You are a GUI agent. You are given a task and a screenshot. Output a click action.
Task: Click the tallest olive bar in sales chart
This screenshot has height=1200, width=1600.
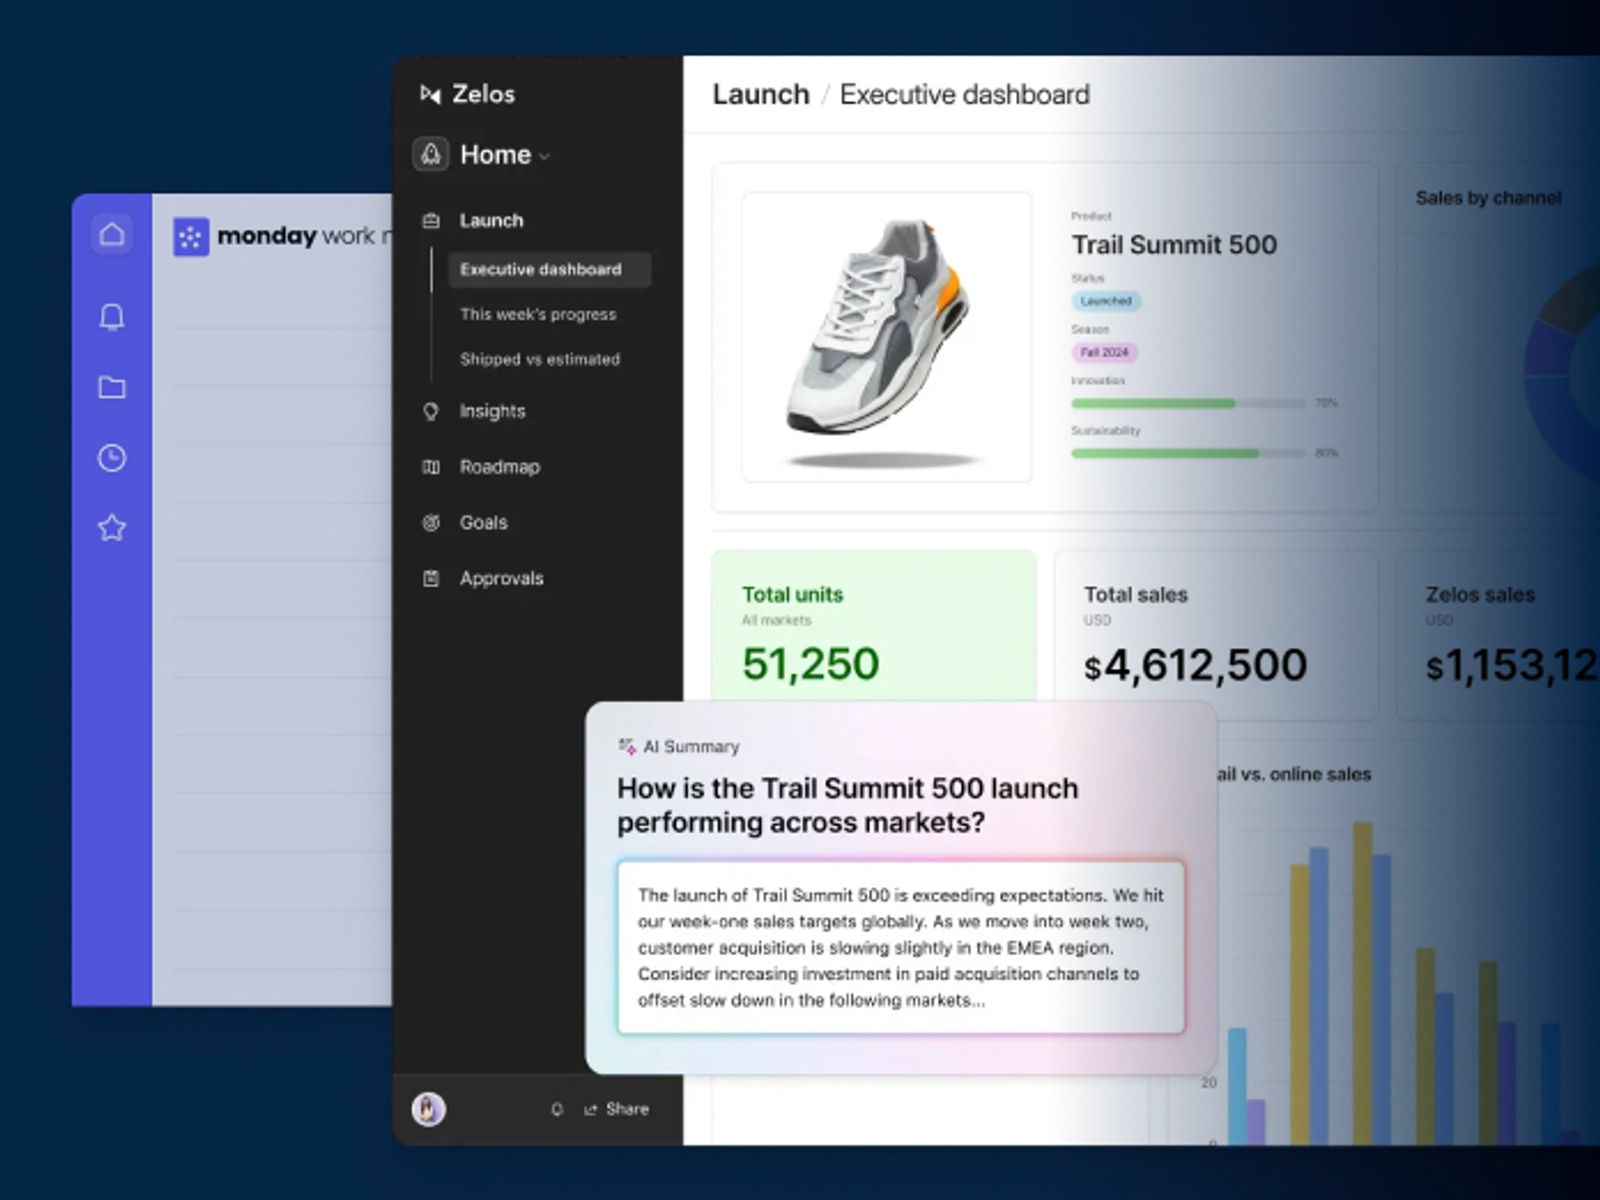[1362, 983]
